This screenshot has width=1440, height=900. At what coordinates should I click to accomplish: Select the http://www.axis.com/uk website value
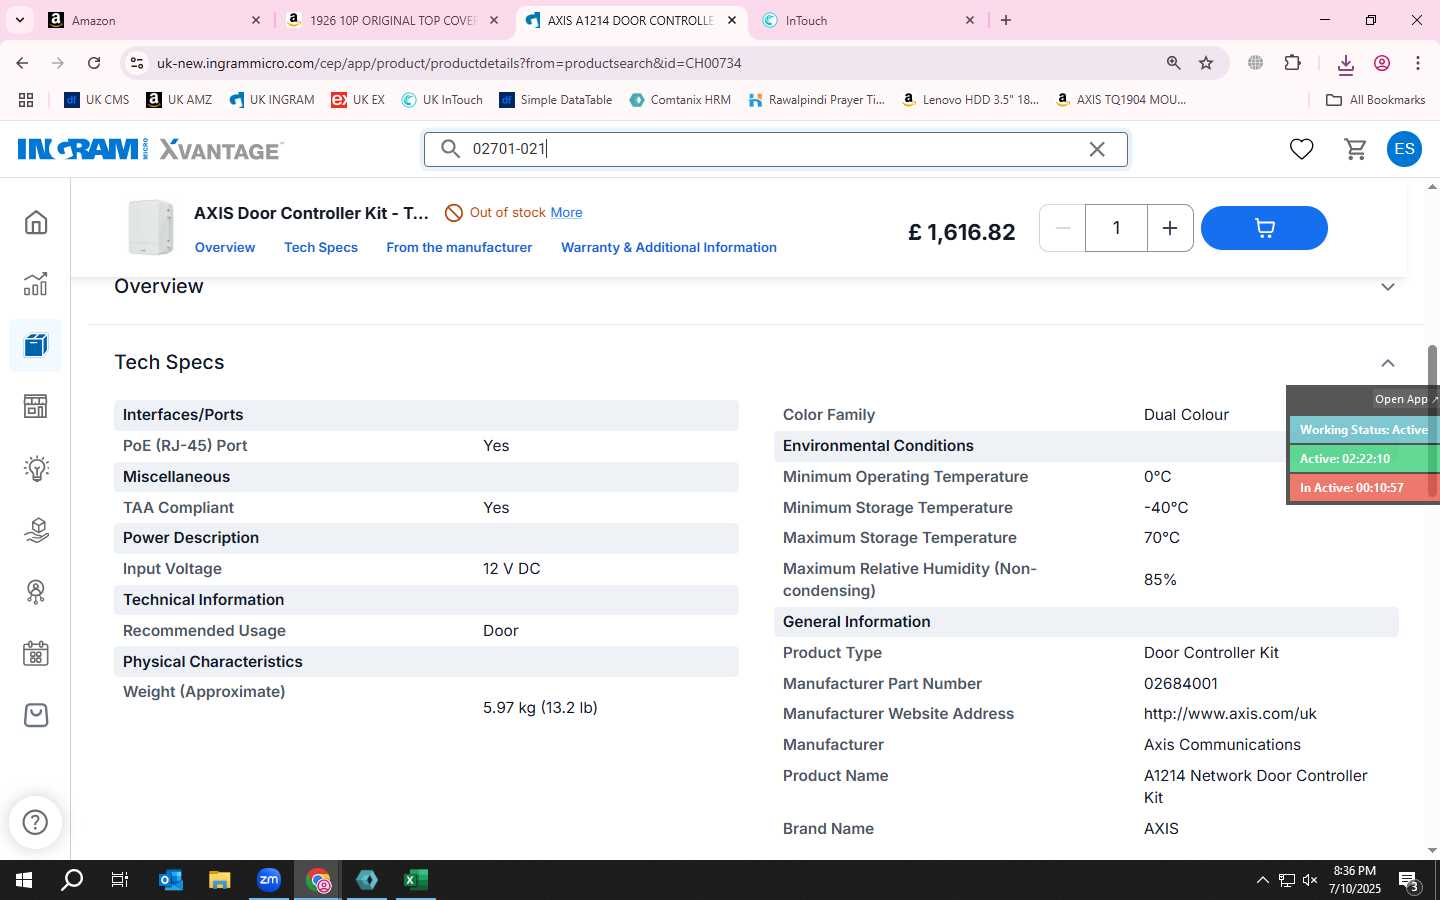1230,714
